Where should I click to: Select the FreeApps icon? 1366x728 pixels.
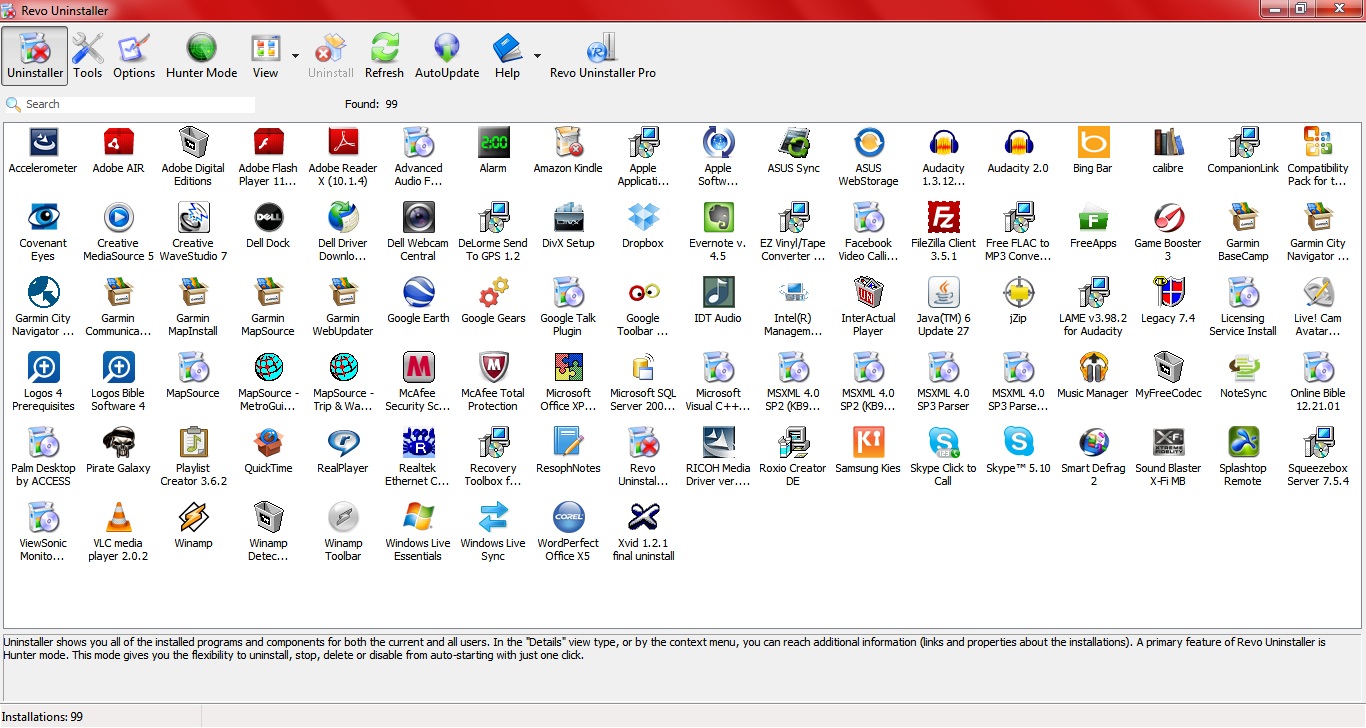[x=1093, y=218]
